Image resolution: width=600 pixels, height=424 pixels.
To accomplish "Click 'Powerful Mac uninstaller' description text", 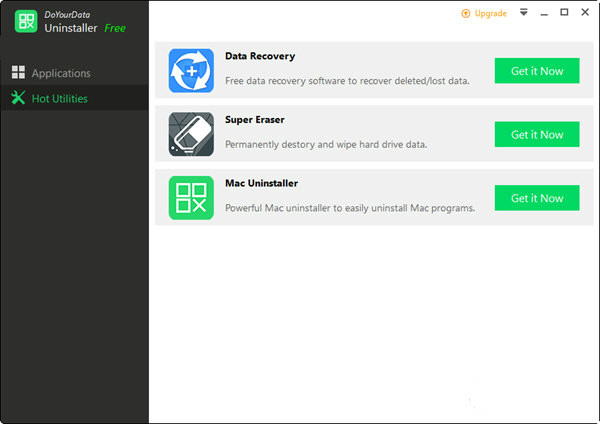I will (350, 208).
